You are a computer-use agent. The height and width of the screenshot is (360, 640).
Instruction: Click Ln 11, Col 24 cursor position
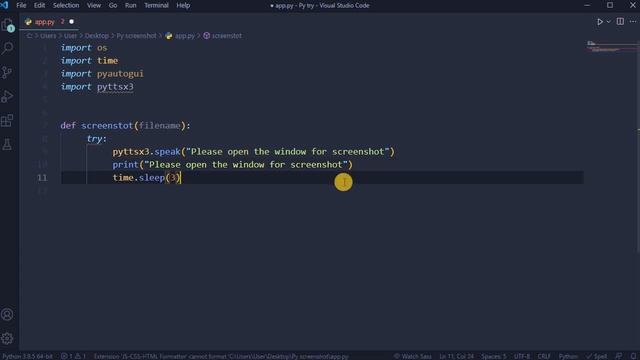pyautogui.click(x=456, y=356)
